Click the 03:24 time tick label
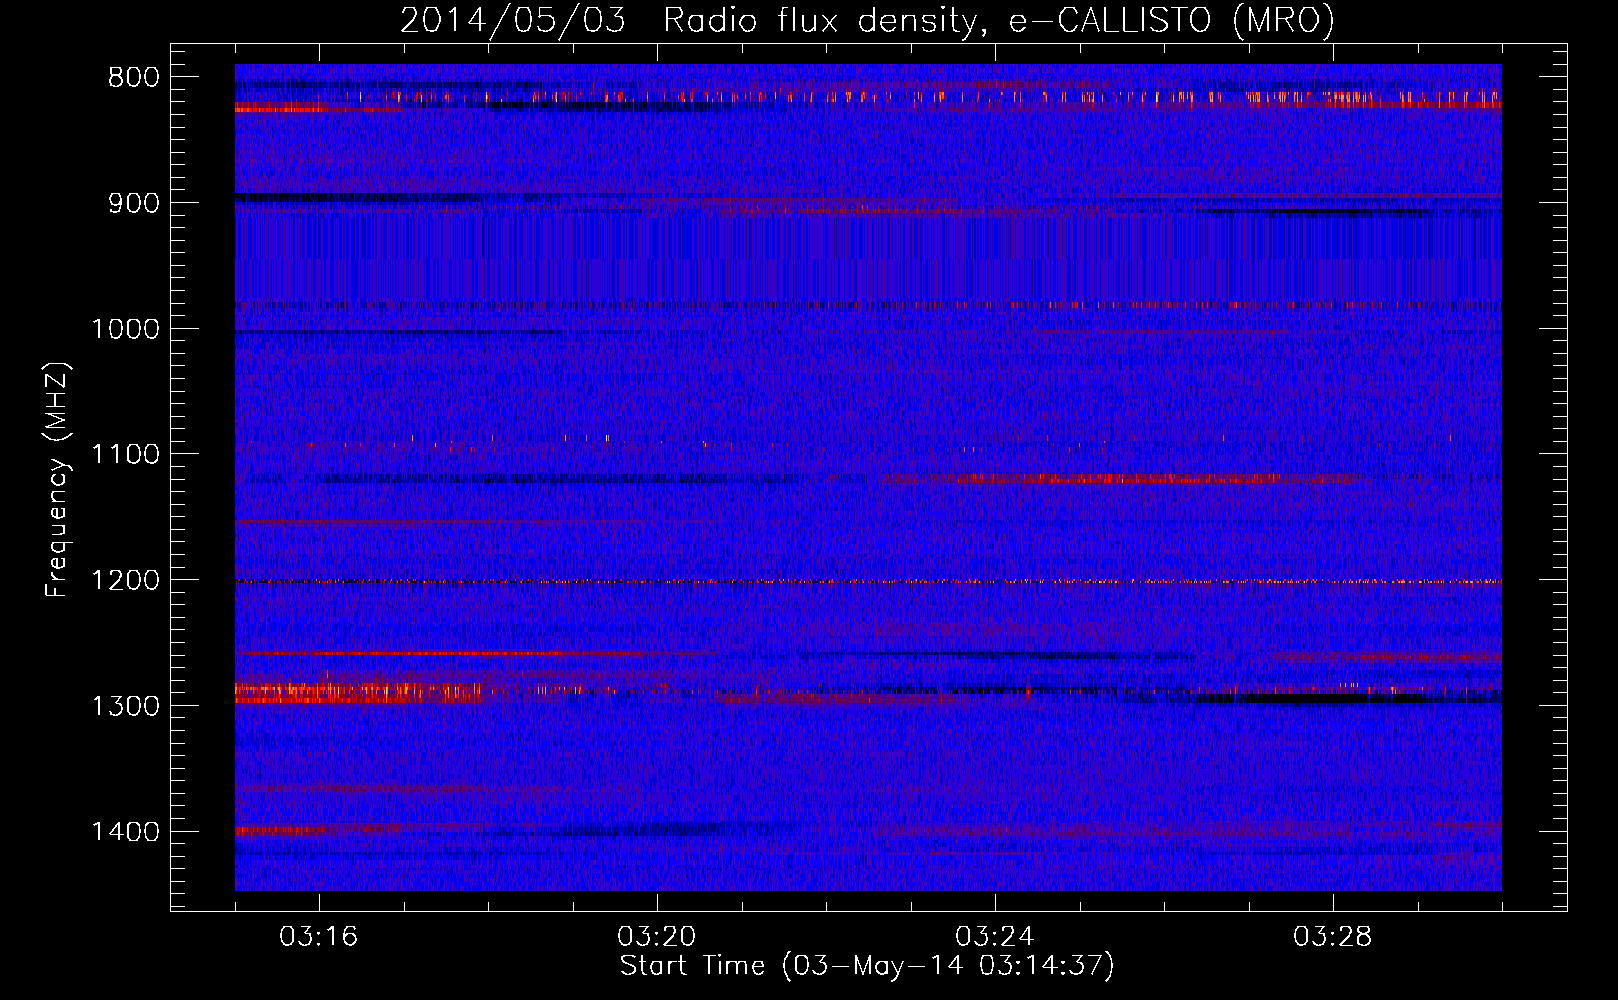 click(x=995, y=937)
